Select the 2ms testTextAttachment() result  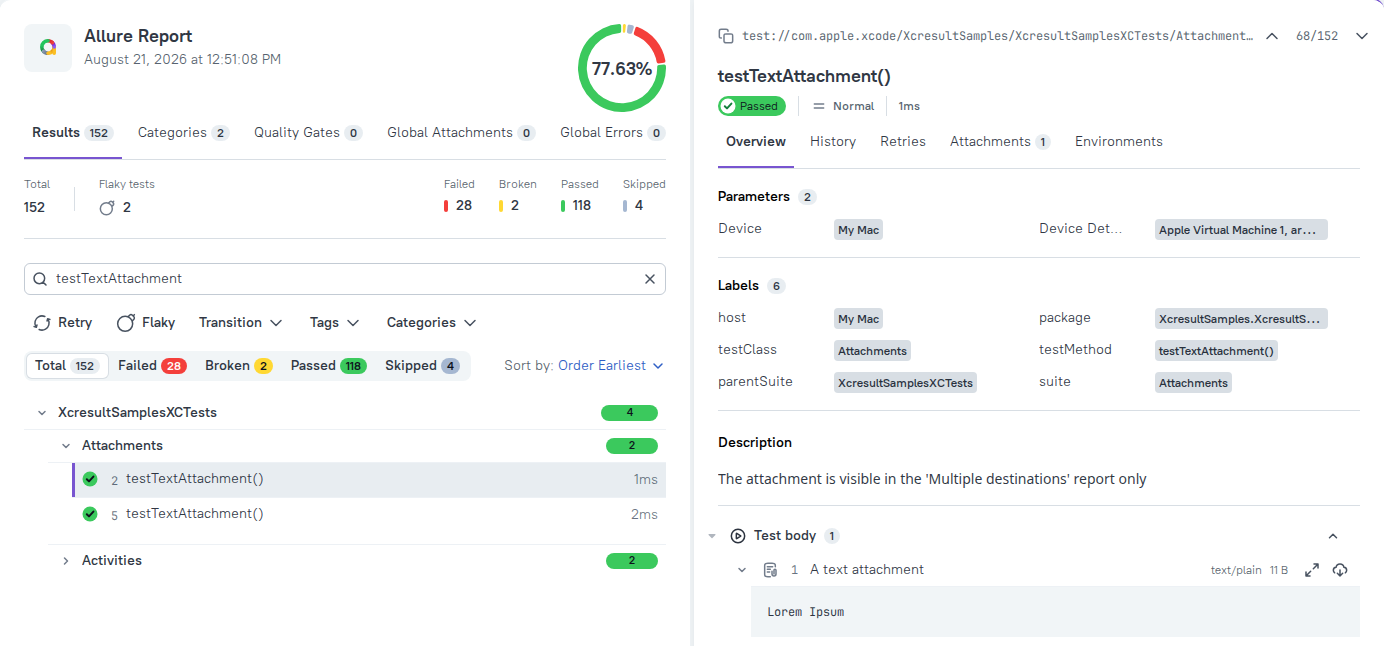coord(369,514)
